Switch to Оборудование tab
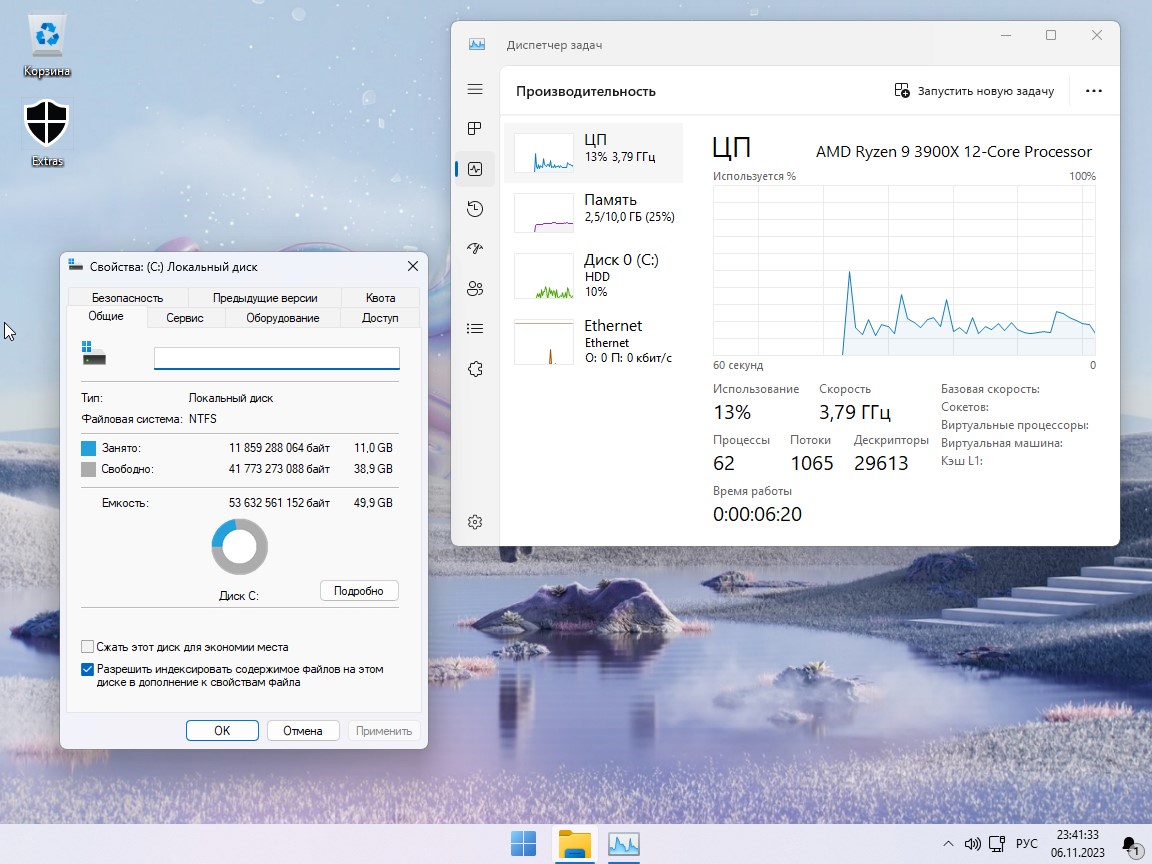The width and height of the screenshot is (1152, 864). [283, 318]
